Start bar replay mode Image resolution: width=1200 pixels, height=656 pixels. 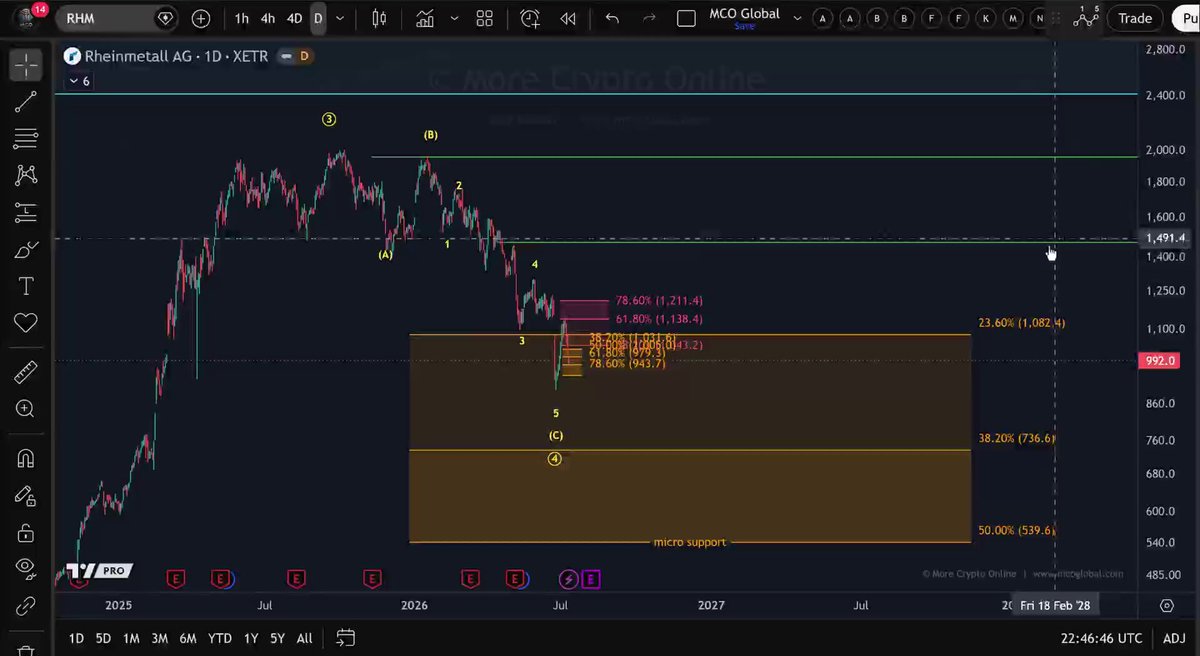click(x=568, y=18)
